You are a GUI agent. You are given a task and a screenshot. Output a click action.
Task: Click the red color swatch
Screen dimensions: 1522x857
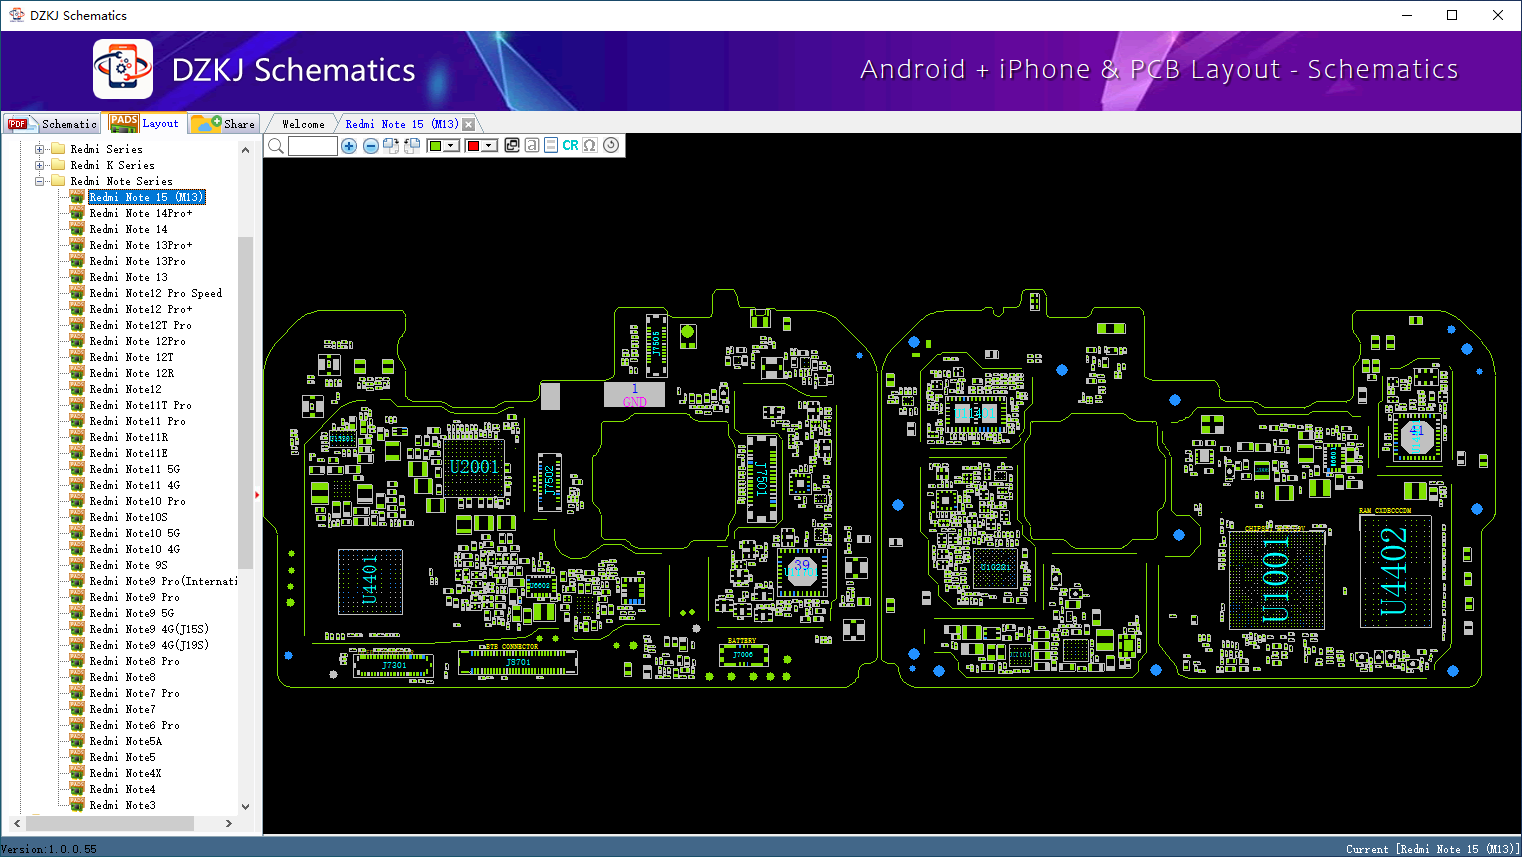[x=473, y=146]
